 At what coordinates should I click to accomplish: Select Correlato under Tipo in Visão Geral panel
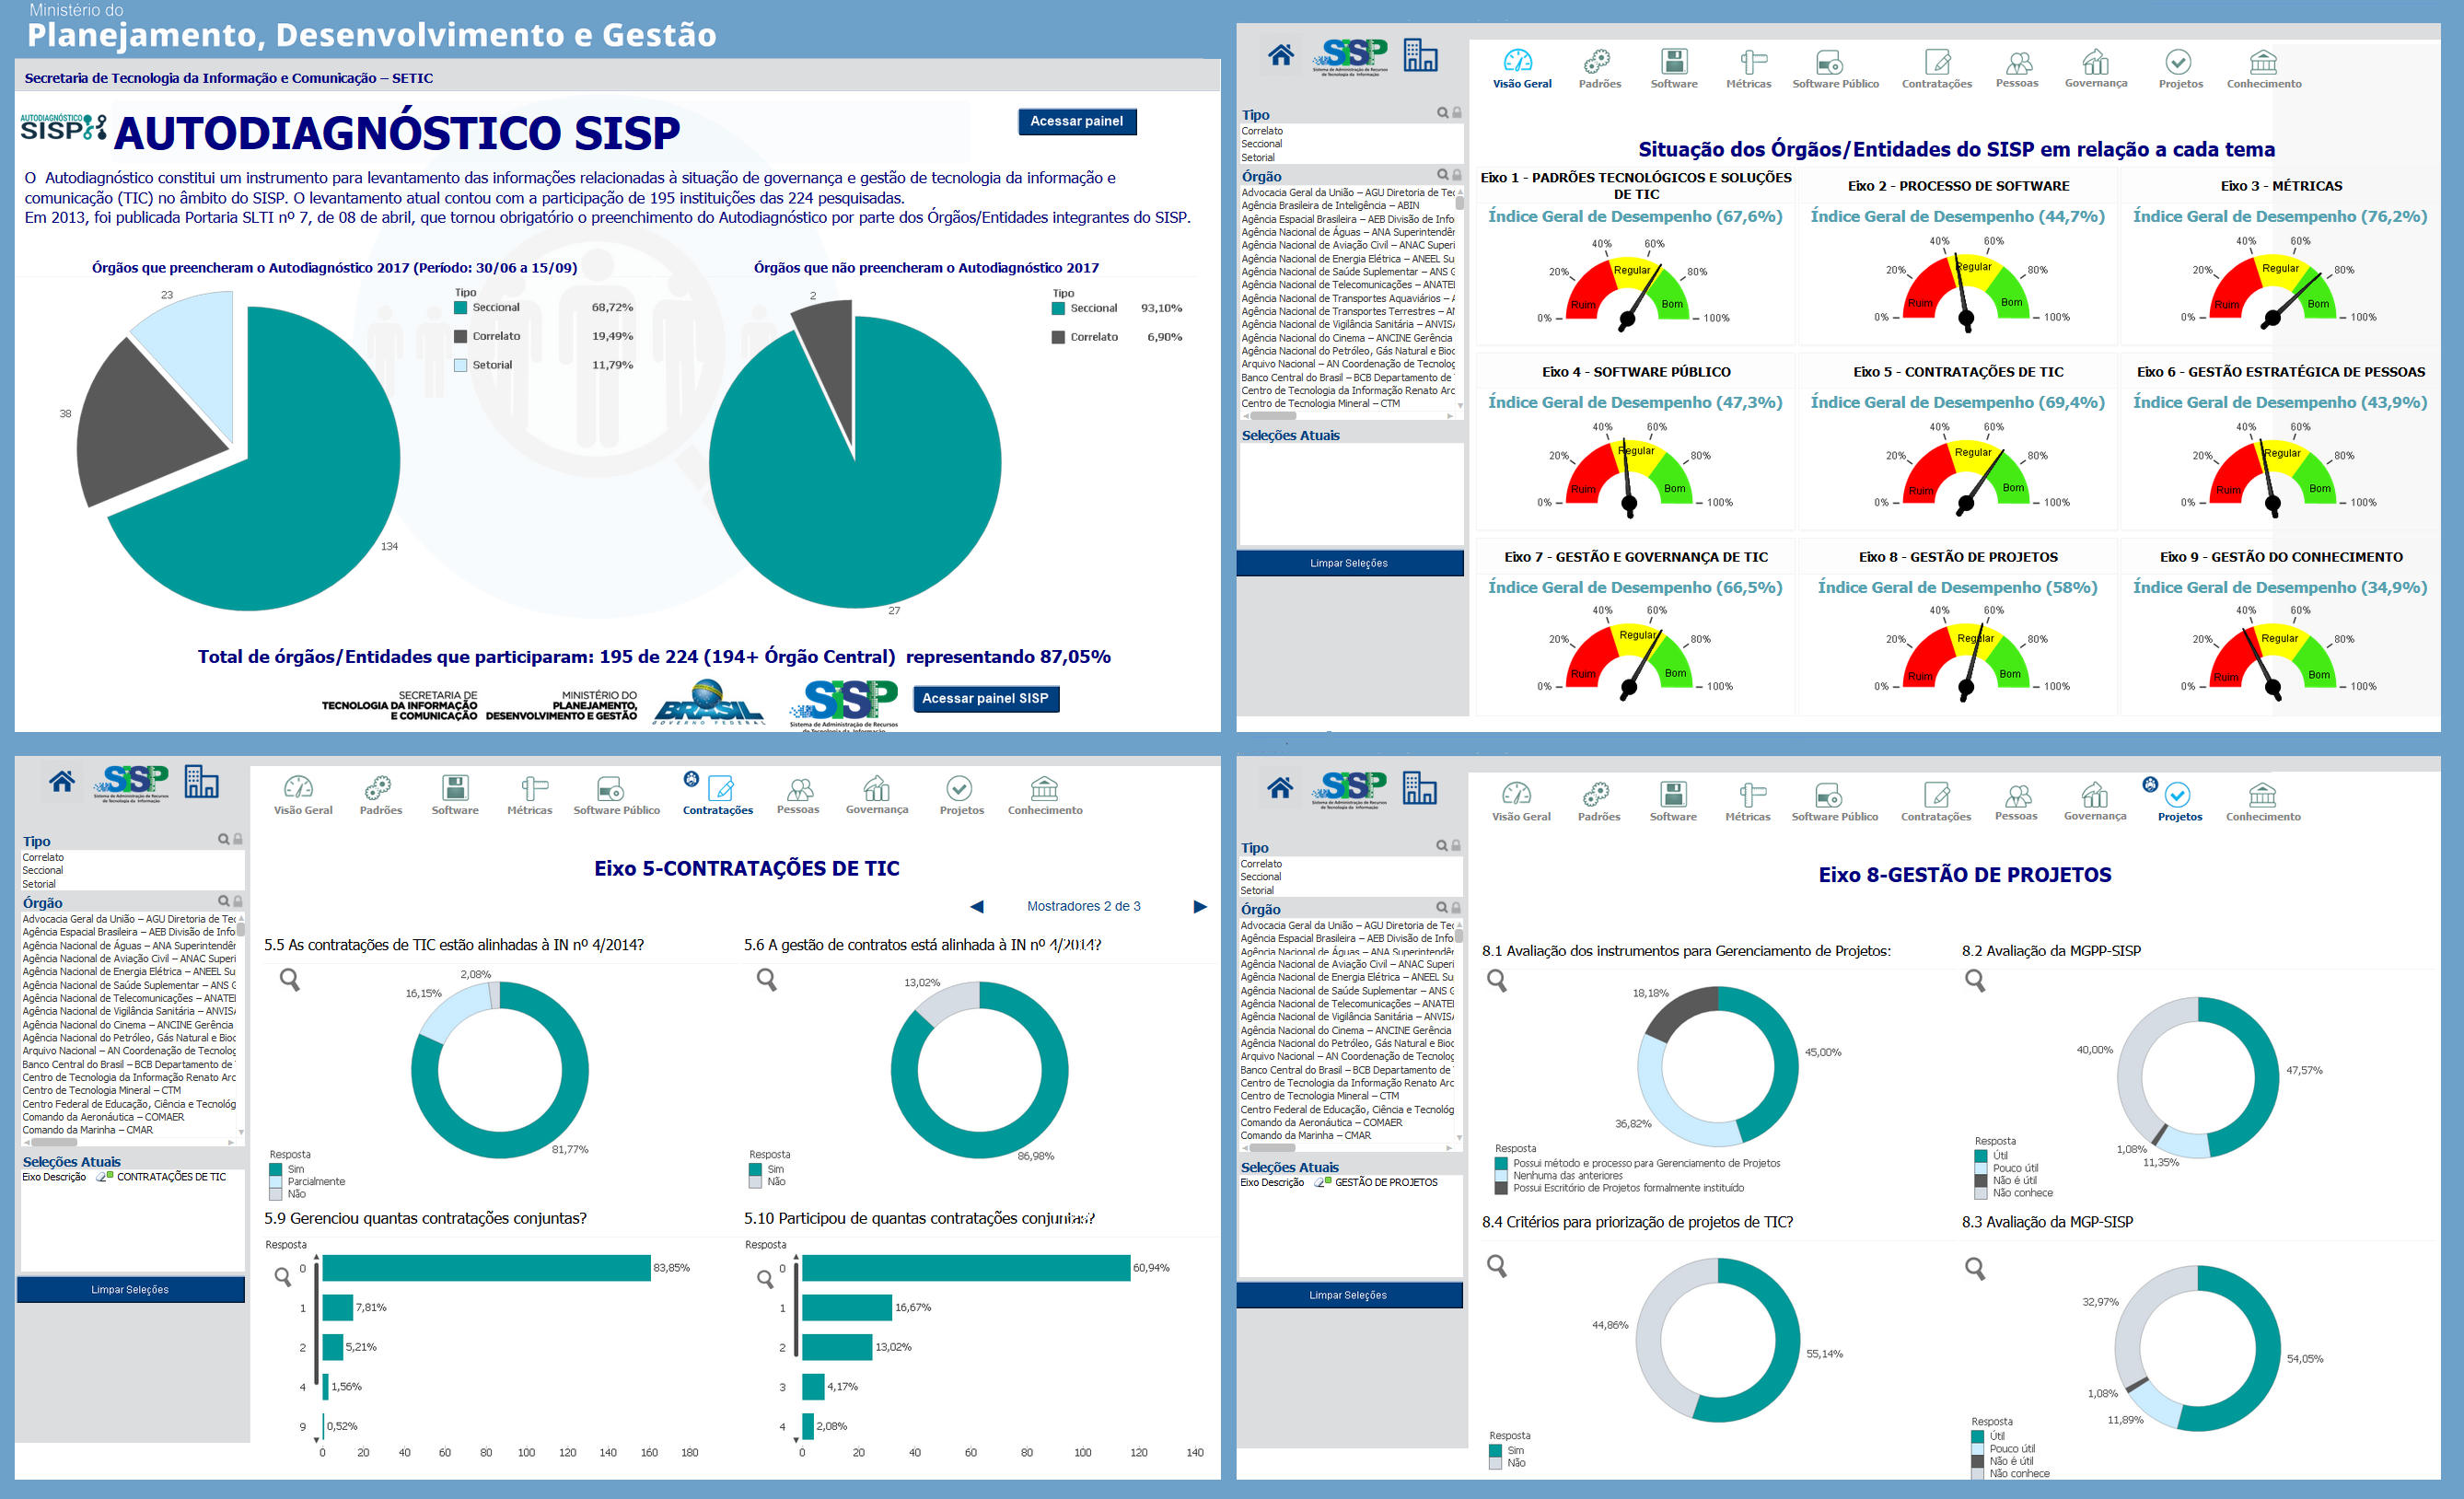(x=1262, y=131)
